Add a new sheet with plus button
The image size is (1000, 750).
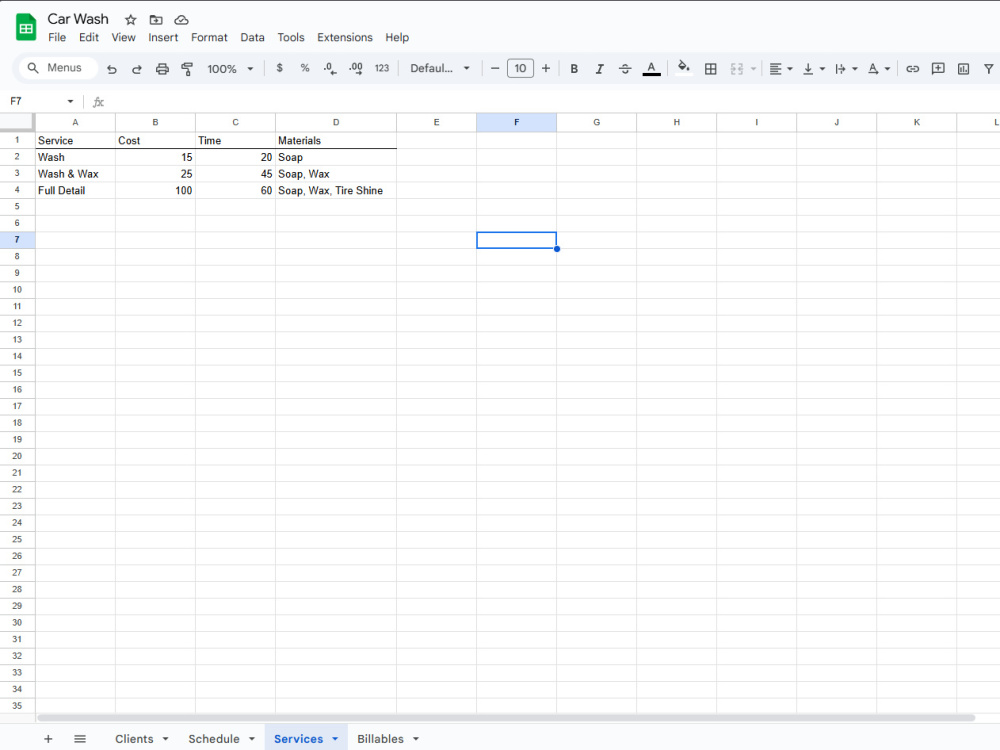pos(48,739)
